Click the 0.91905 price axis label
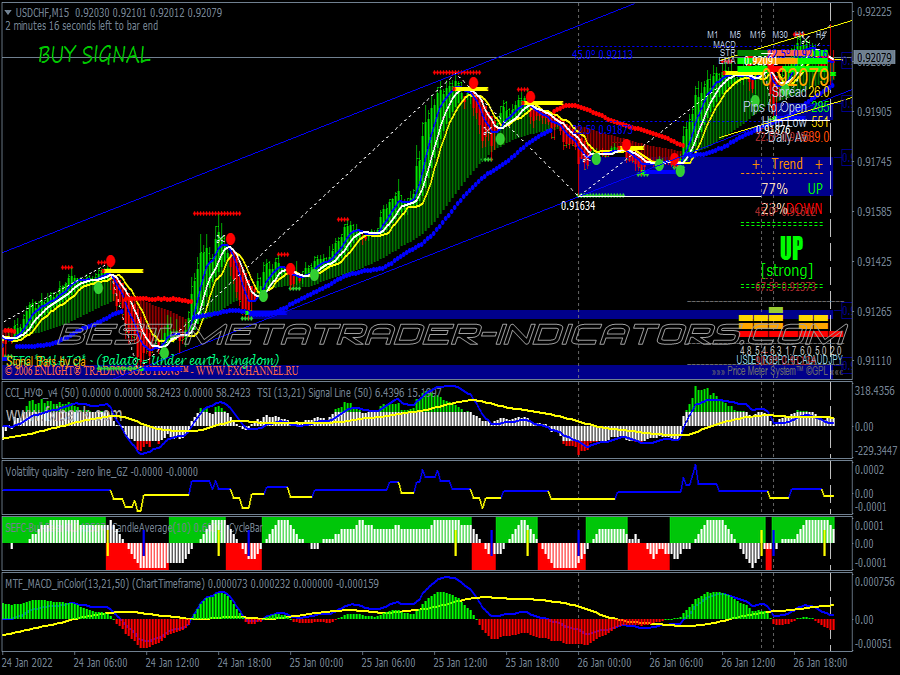This screenshot has width=900, height=675. click(x=874, y=111)
